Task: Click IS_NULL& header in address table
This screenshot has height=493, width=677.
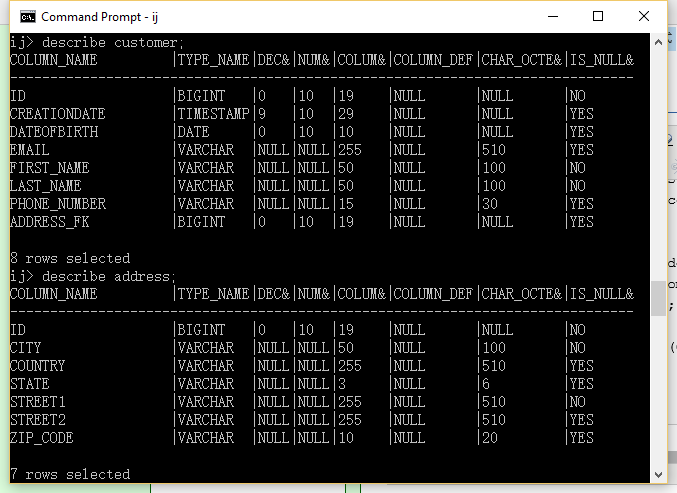Action: (x=602, y=294)
